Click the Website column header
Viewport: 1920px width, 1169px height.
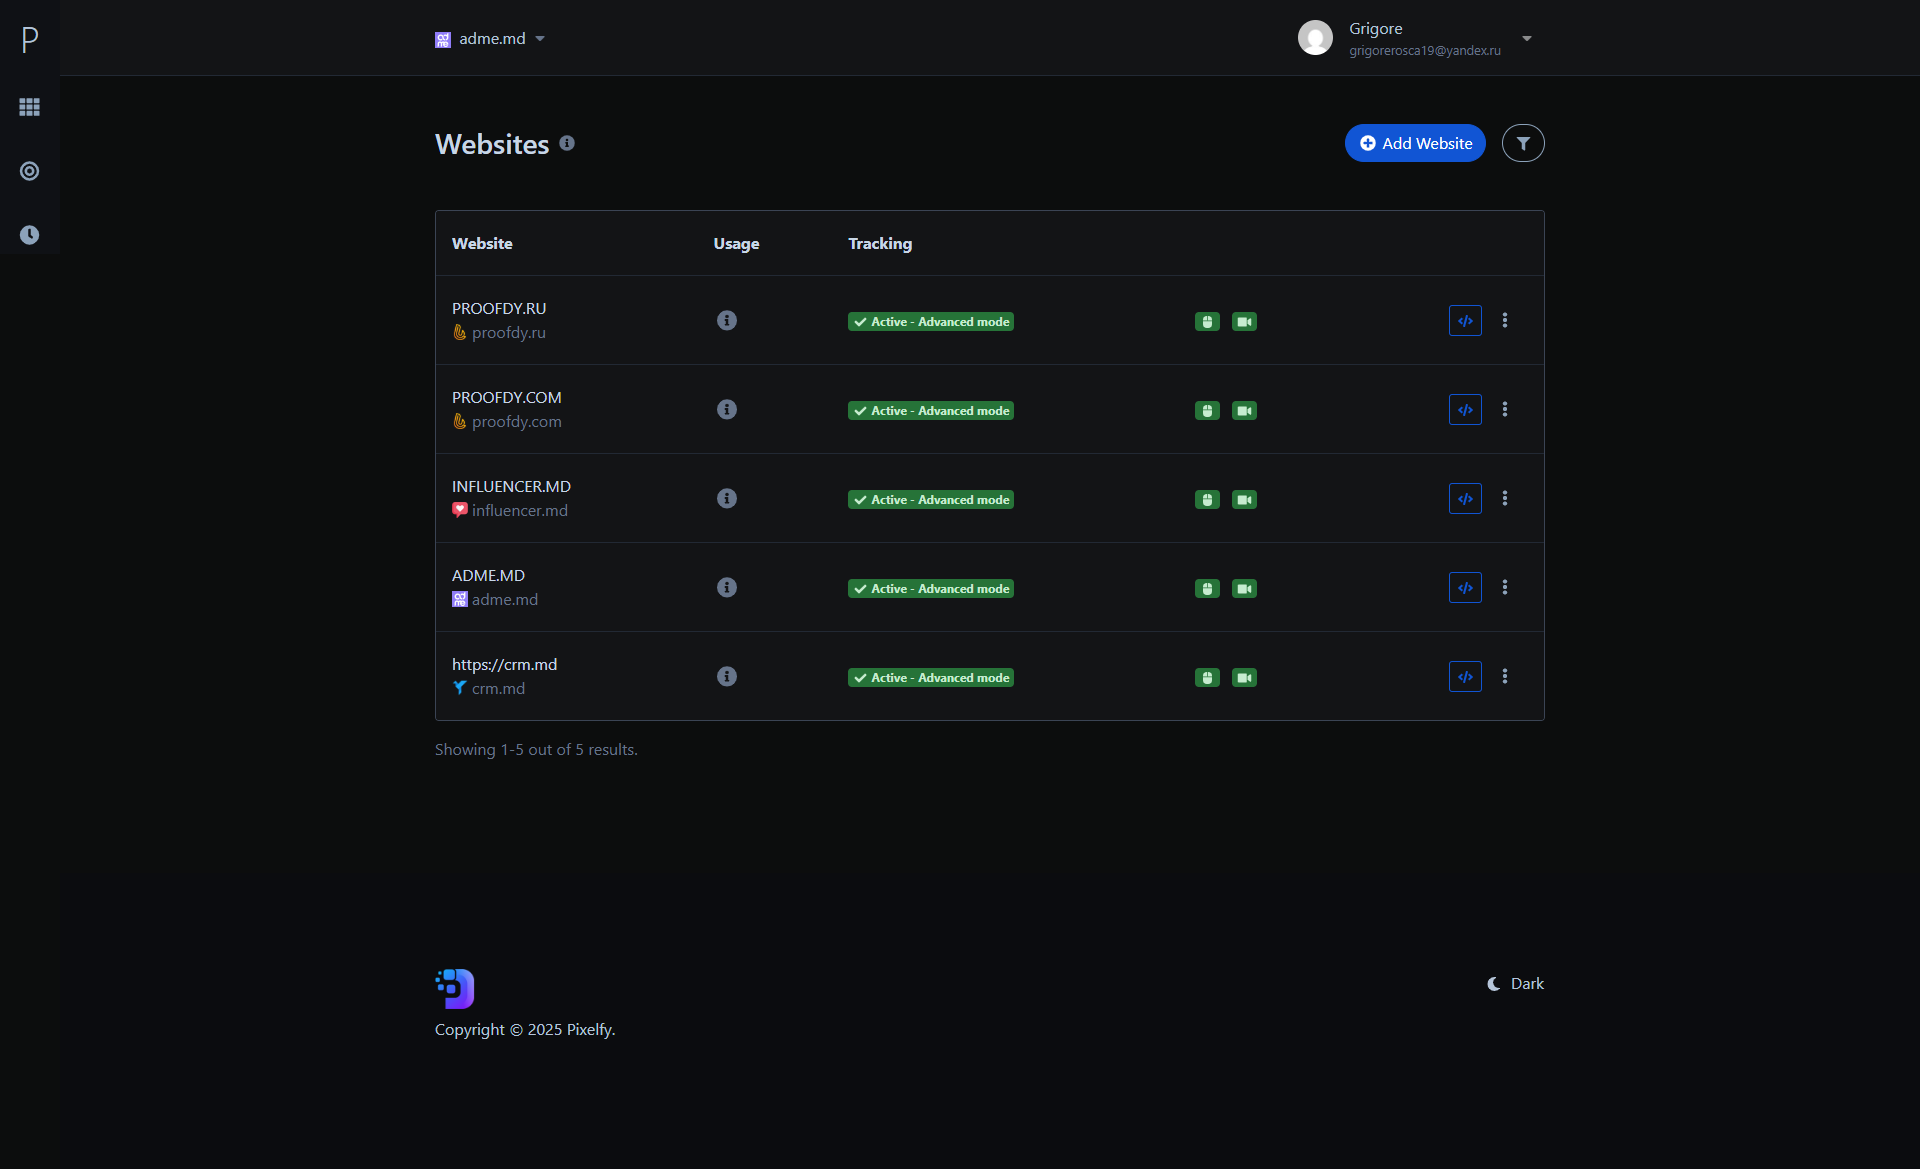pyautogui.click(x=482, y=243)
